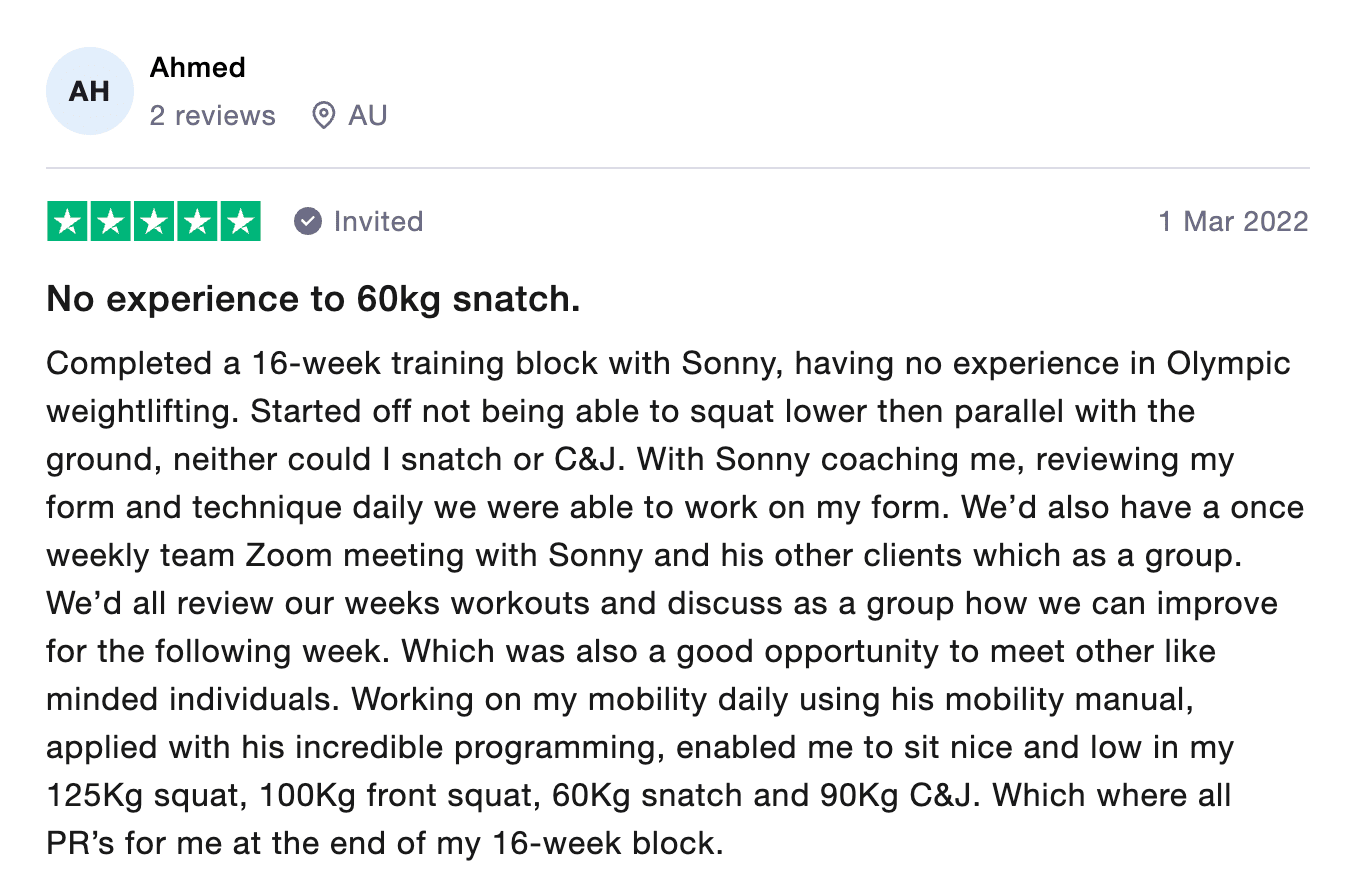Click the AU country label
Viewport: 1352px width, 890px height.
(x=367, y=116)
